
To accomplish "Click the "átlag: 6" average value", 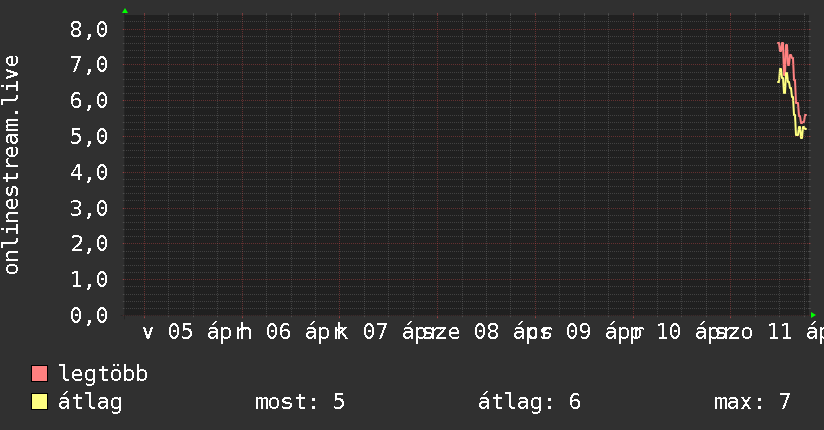I will point(529,402).
